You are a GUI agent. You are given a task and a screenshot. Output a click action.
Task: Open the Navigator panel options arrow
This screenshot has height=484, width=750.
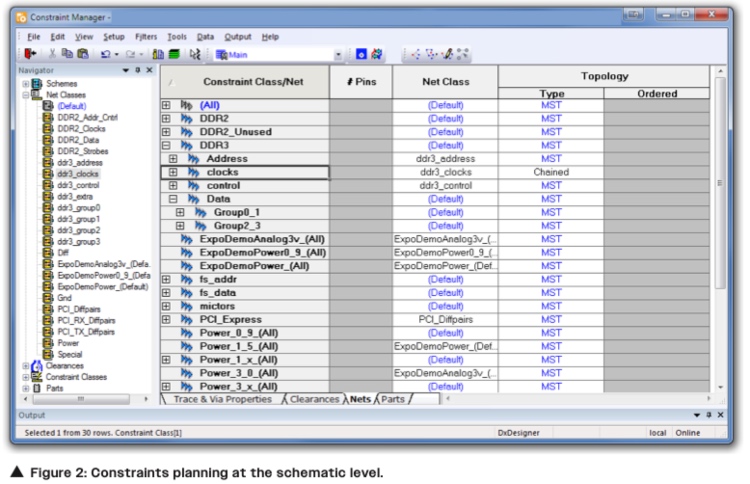(x=126, y=70)
